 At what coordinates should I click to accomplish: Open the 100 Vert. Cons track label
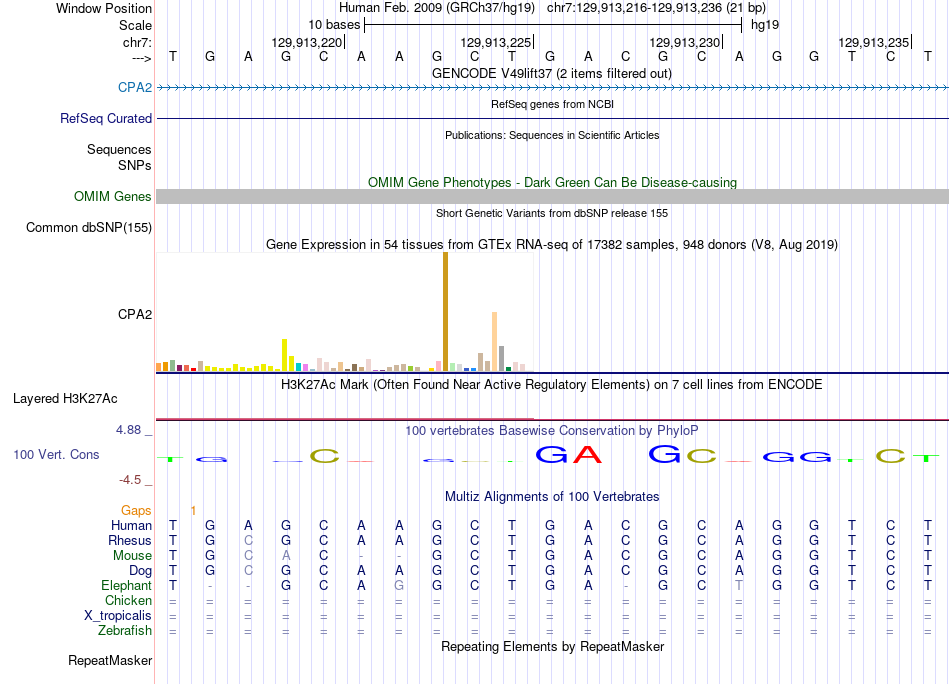click(x=56, y=454)
